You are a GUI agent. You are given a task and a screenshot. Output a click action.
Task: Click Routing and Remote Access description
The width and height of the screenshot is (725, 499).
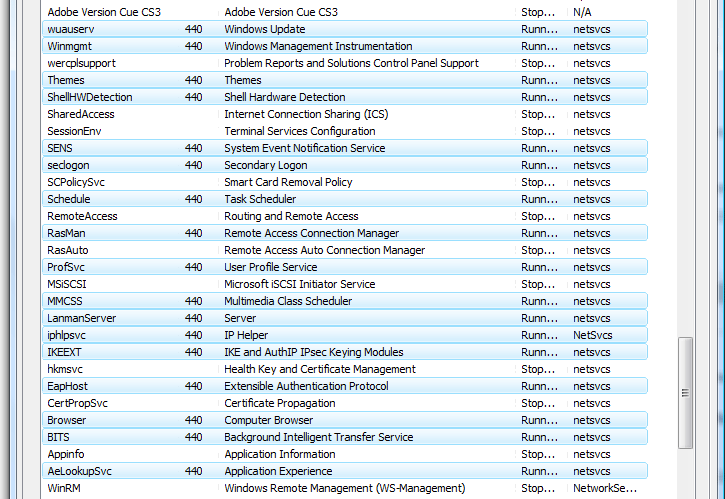pyautogui.click(x=291, y=216)
